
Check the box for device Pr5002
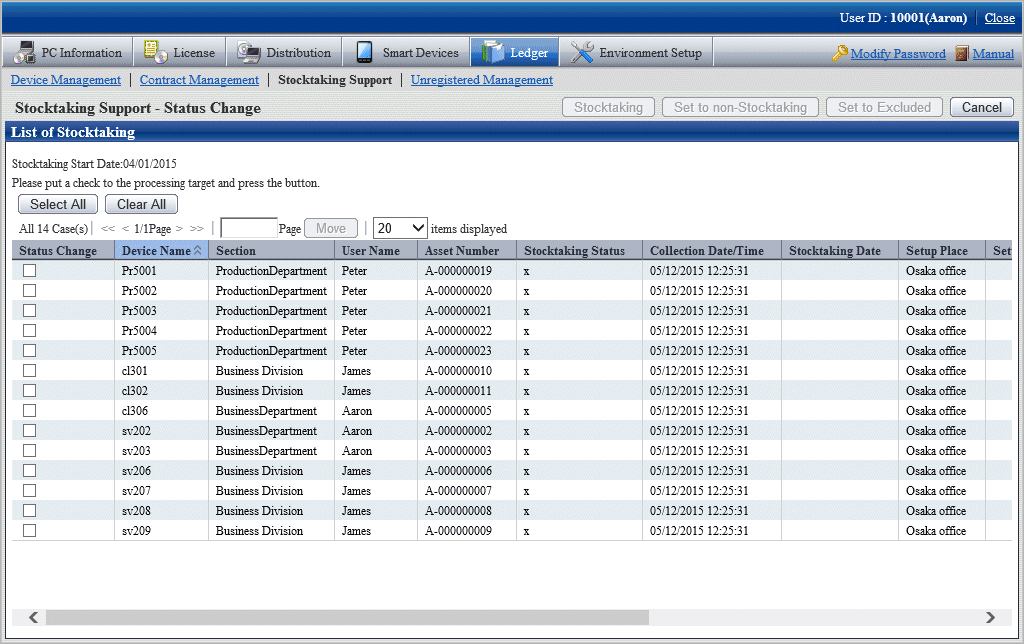click(x=29, y=291)
